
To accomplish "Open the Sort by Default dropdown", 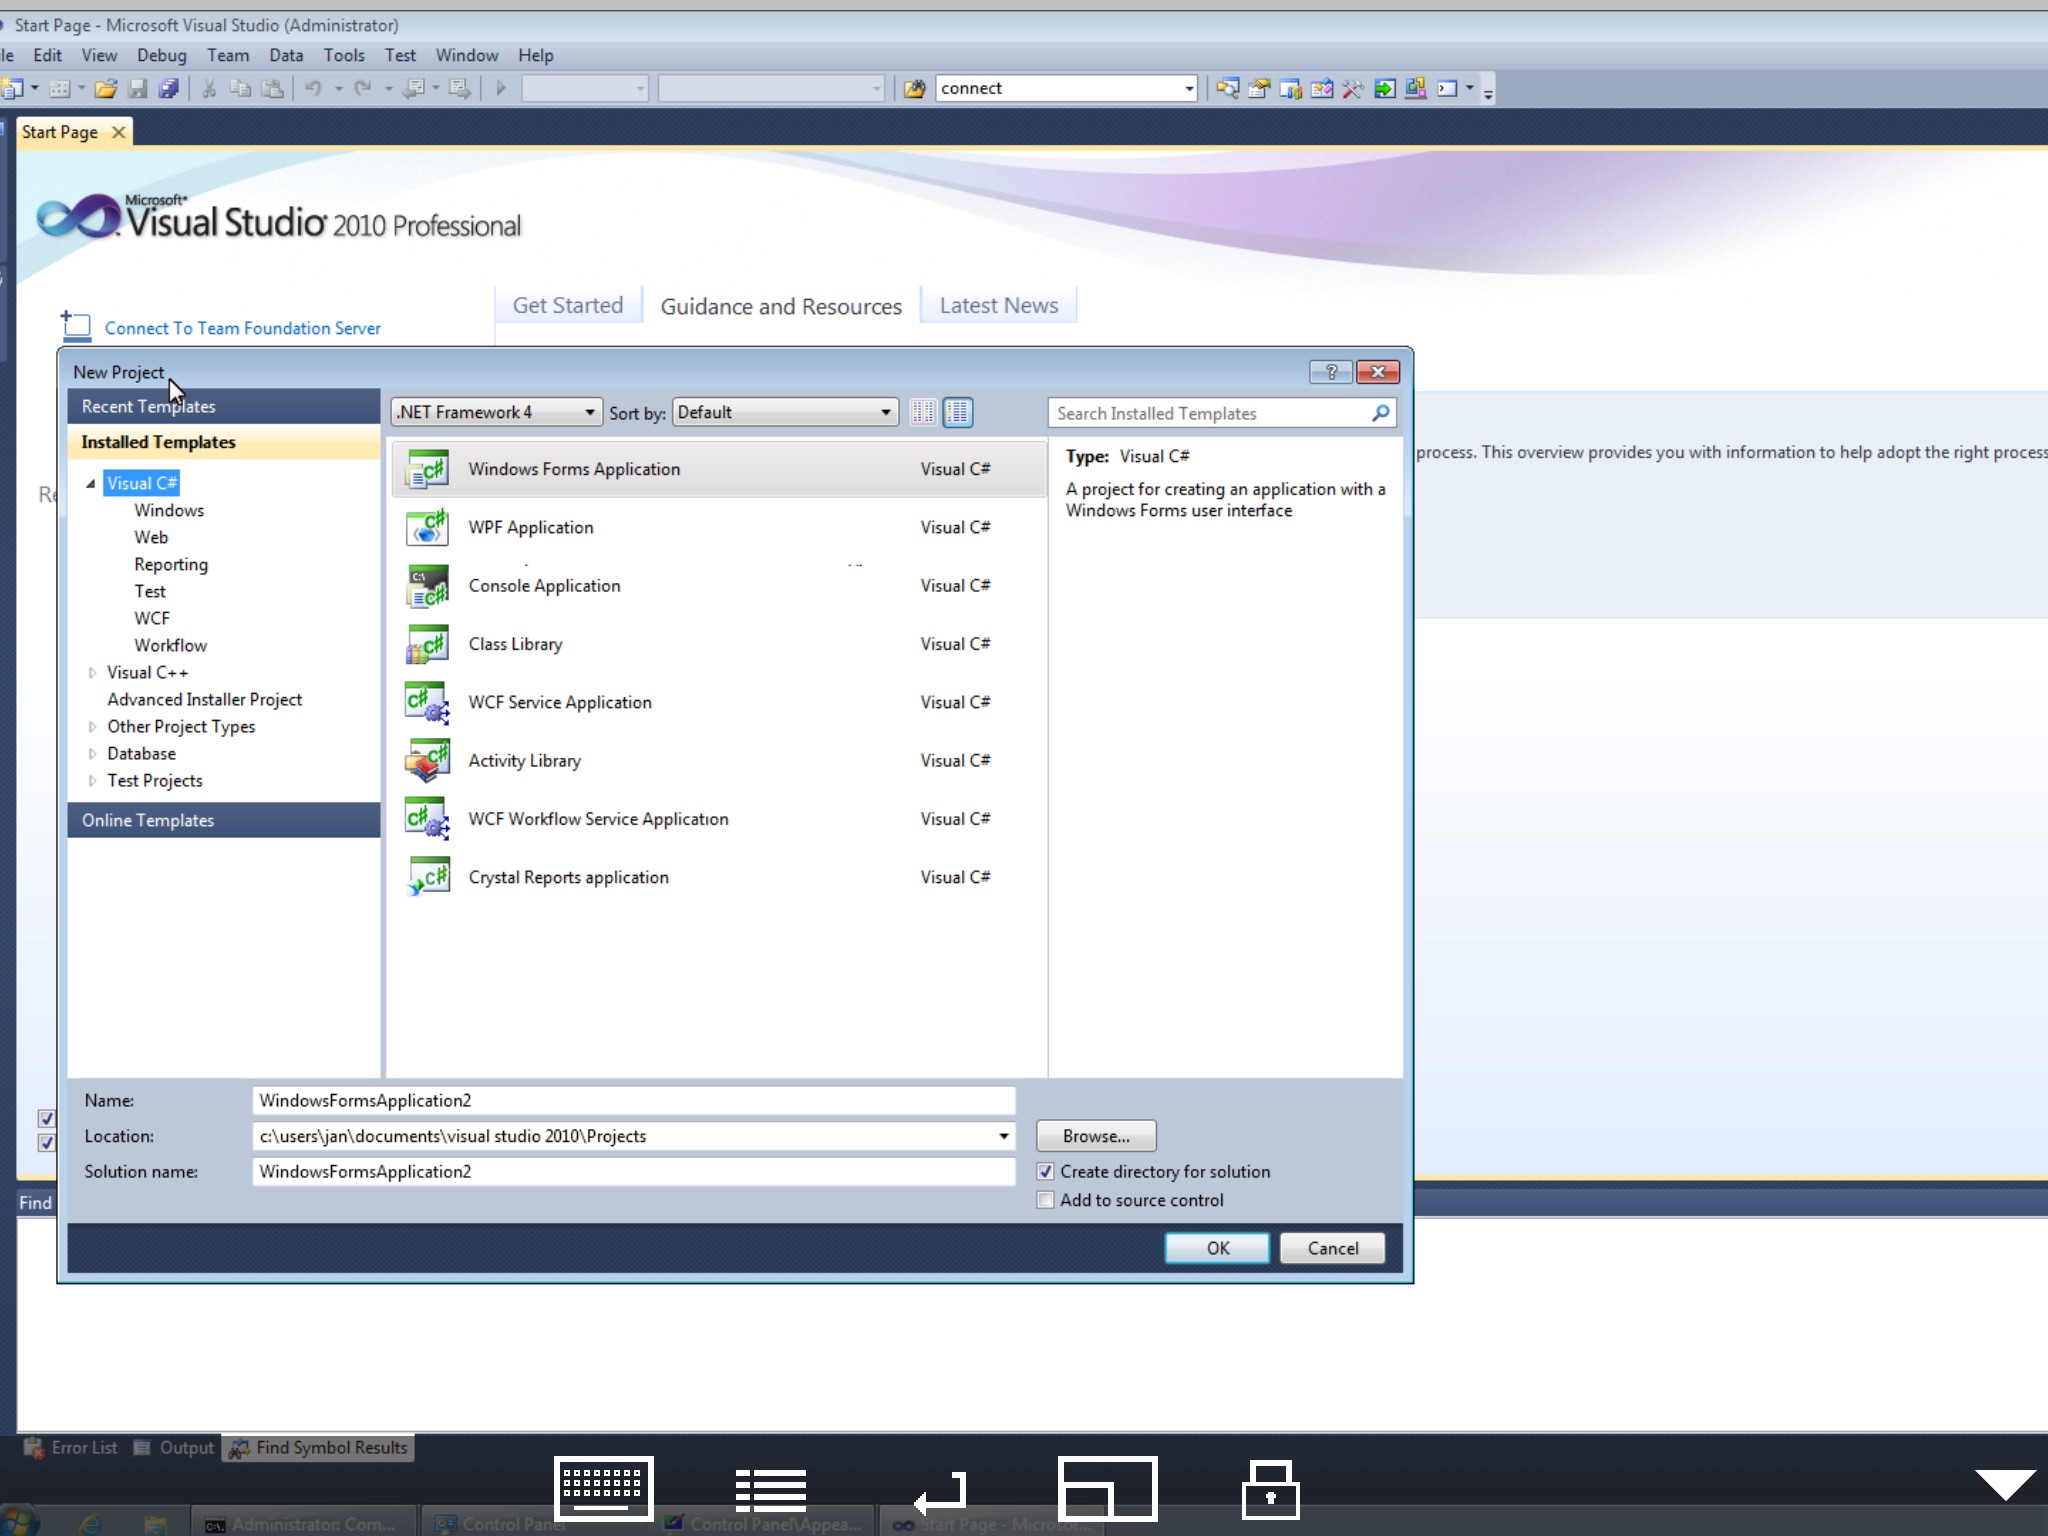I will (785, 412).
